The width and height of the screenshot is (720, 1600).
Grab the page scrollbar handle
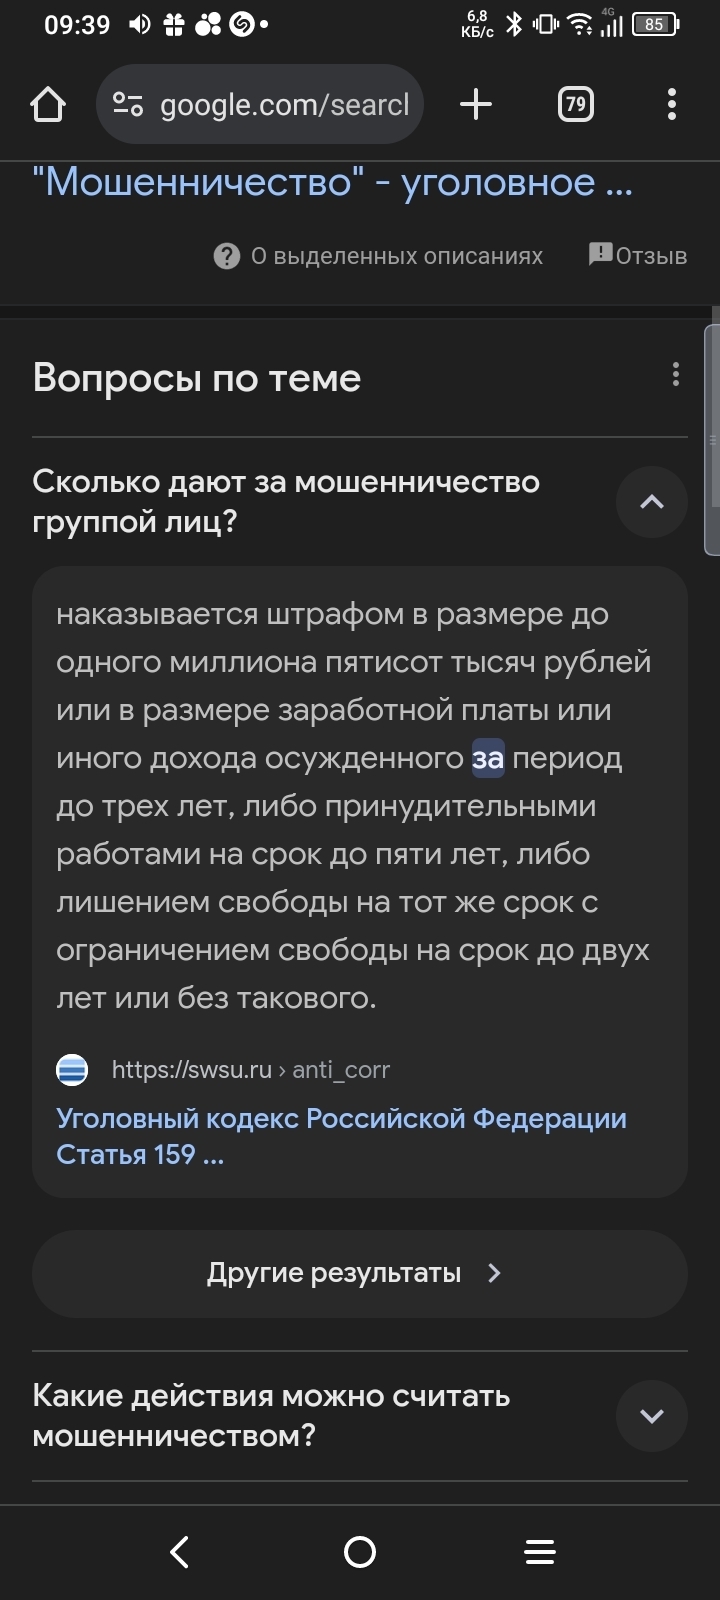tap(712, 440)
